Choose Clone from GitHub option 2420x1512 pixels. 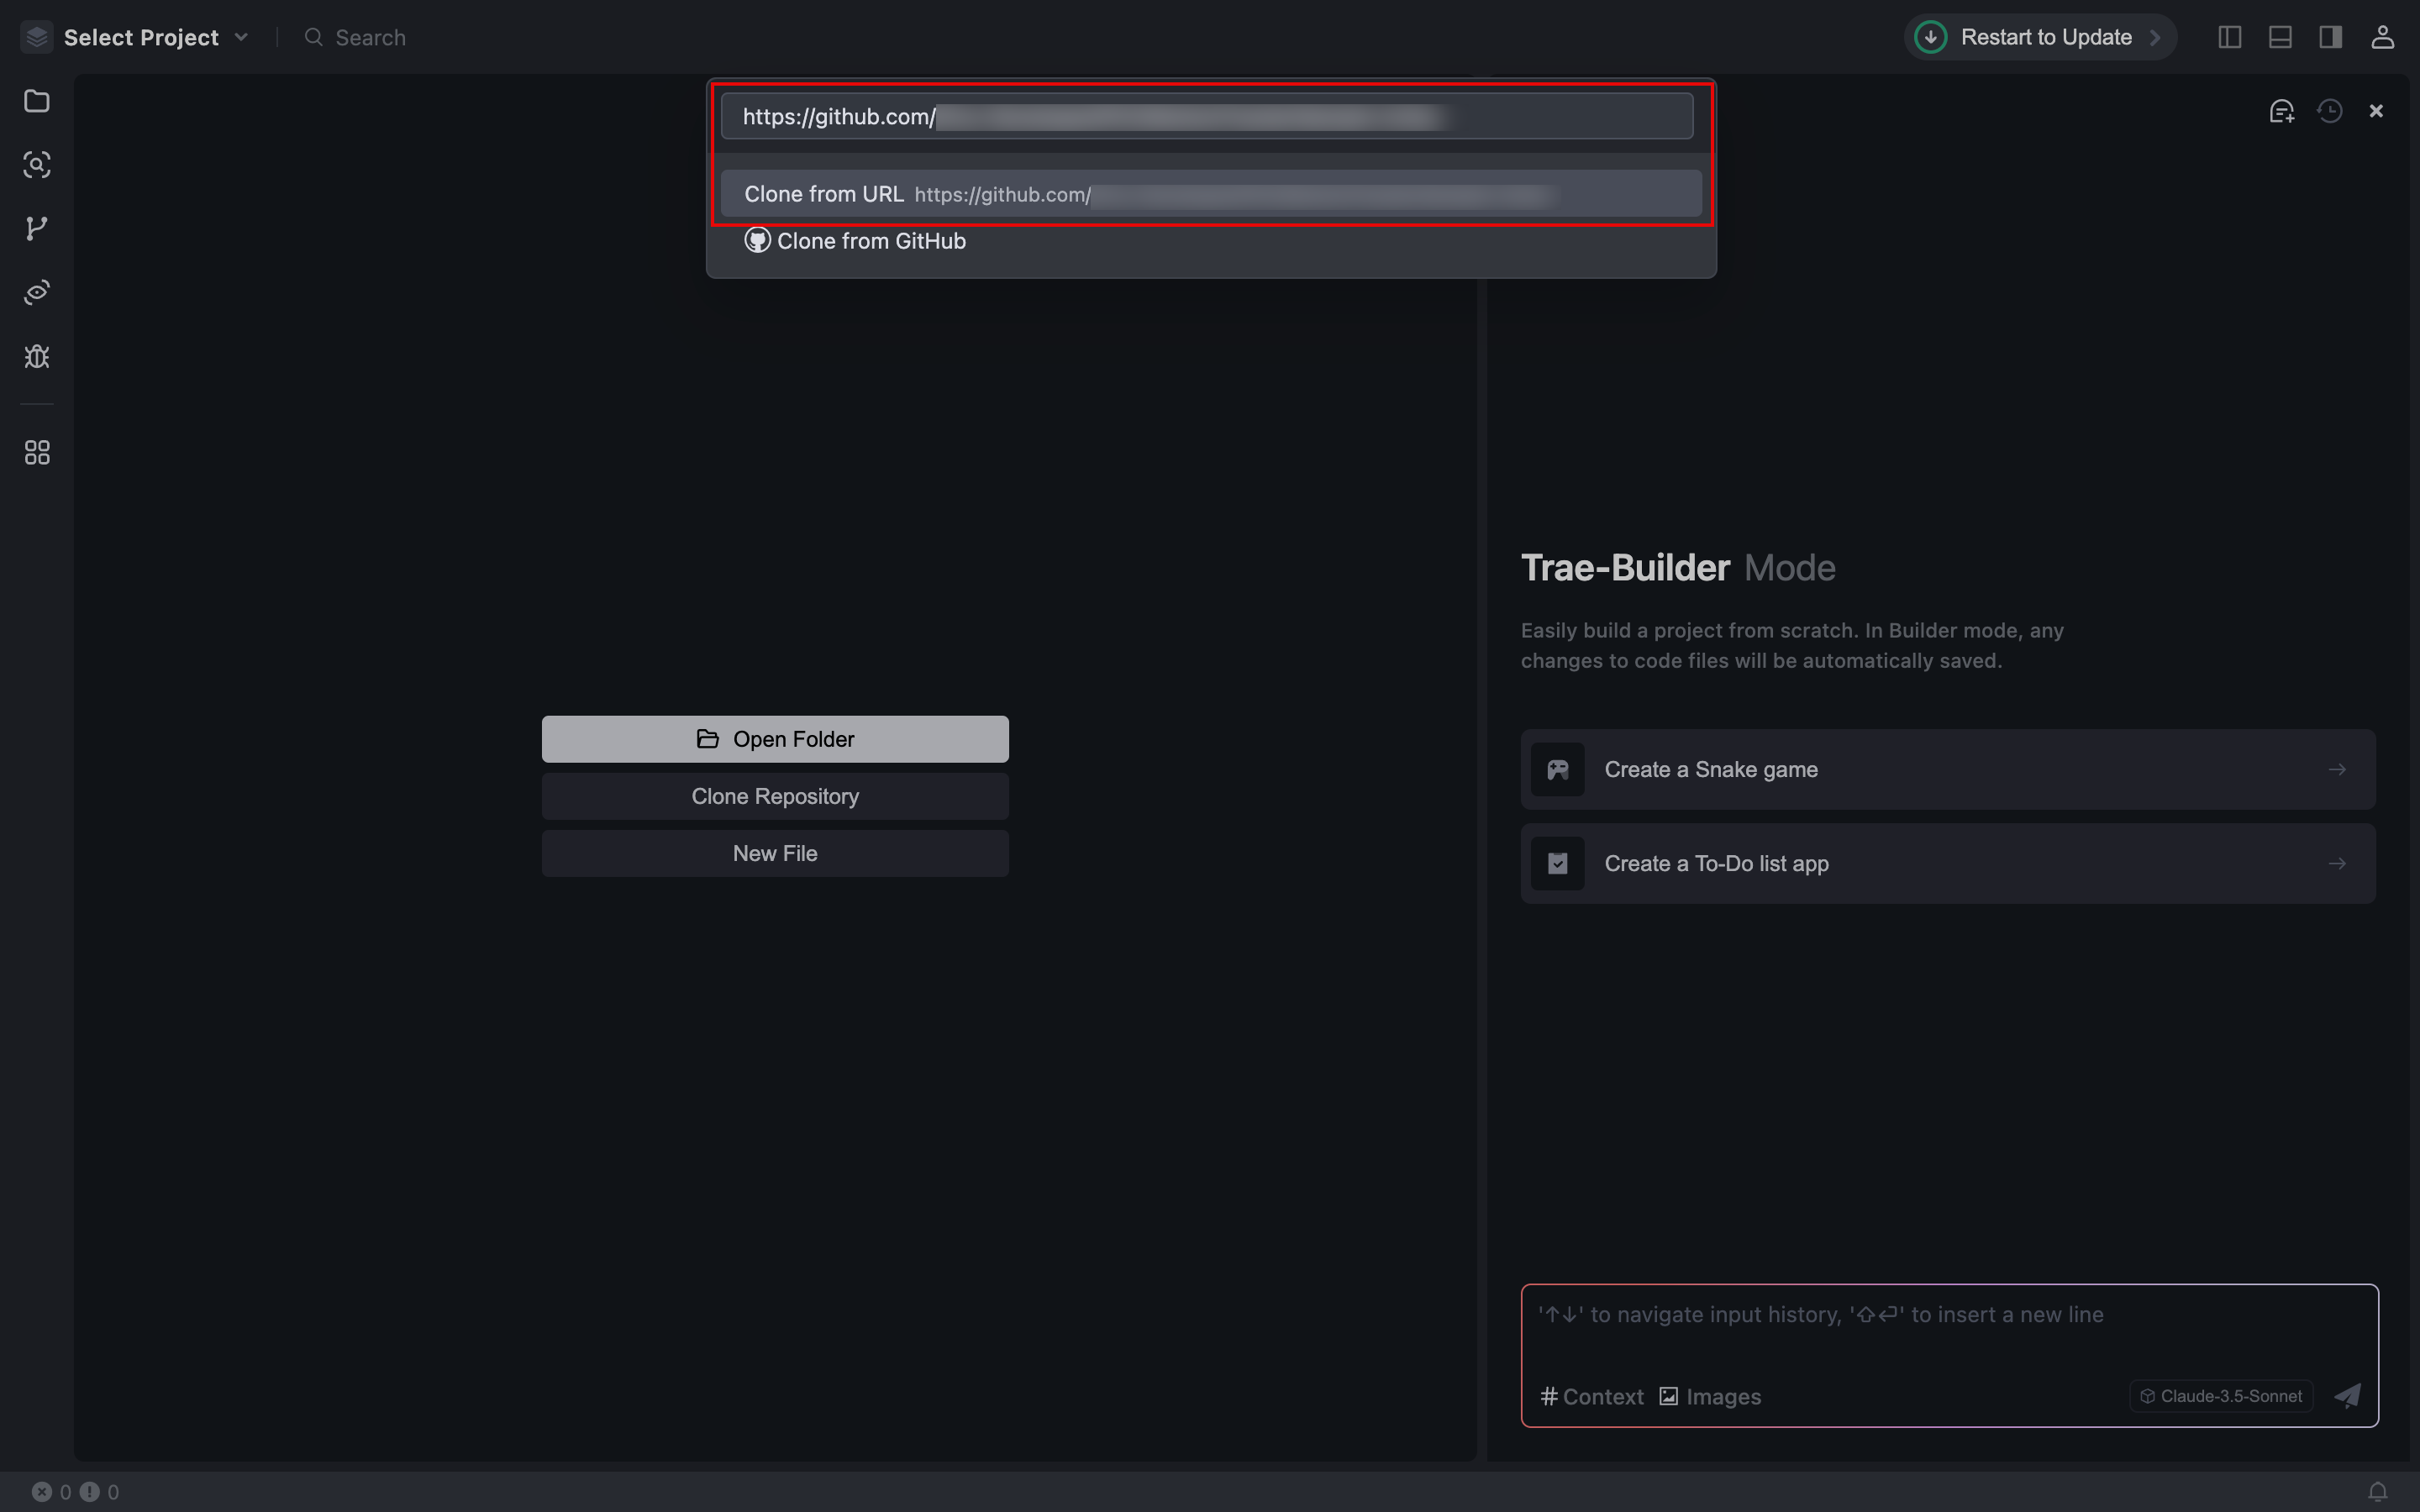pos(870,241)
